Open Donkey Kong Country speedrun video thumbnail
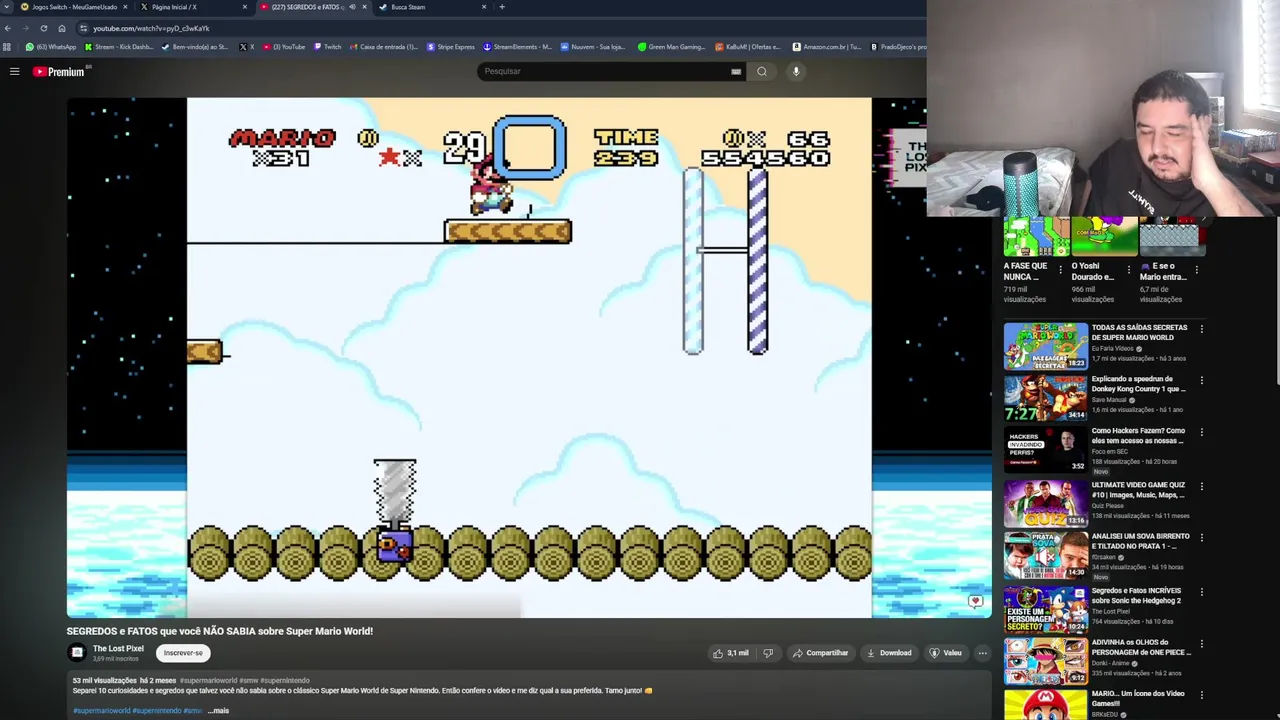Image resolution: width=1280 pixels, height=720 pixels. pos(1045,398)
